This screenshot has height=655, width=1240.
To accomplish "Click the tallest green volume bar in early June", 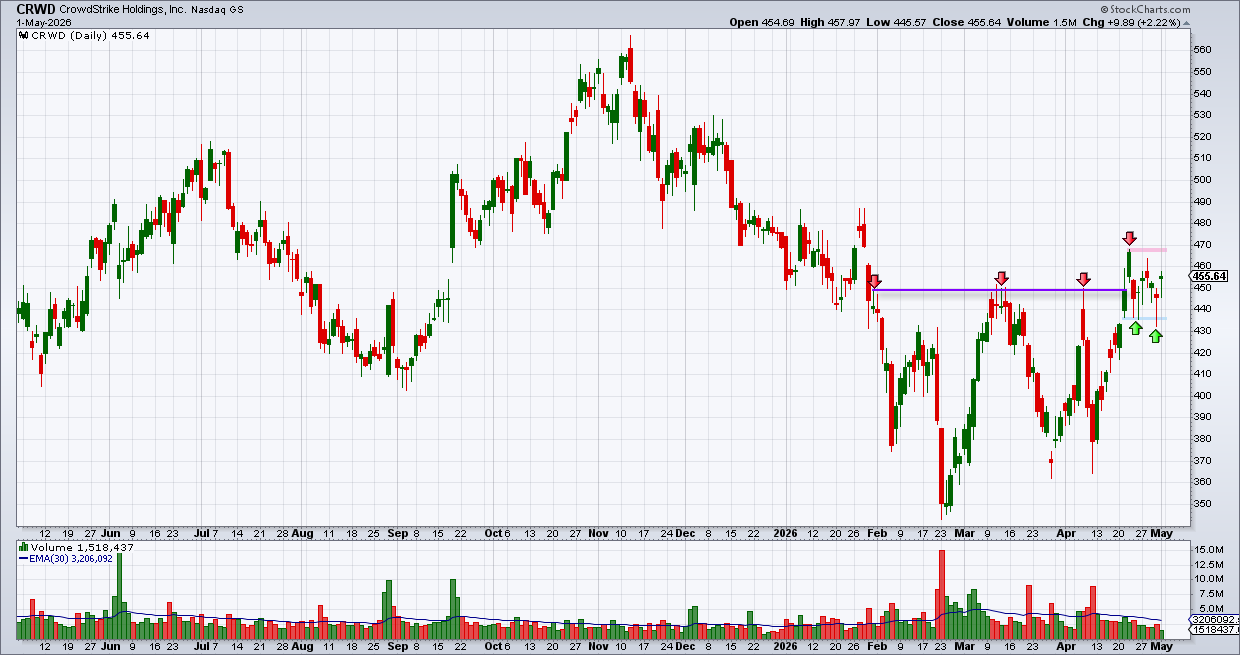I will [120, 595].
